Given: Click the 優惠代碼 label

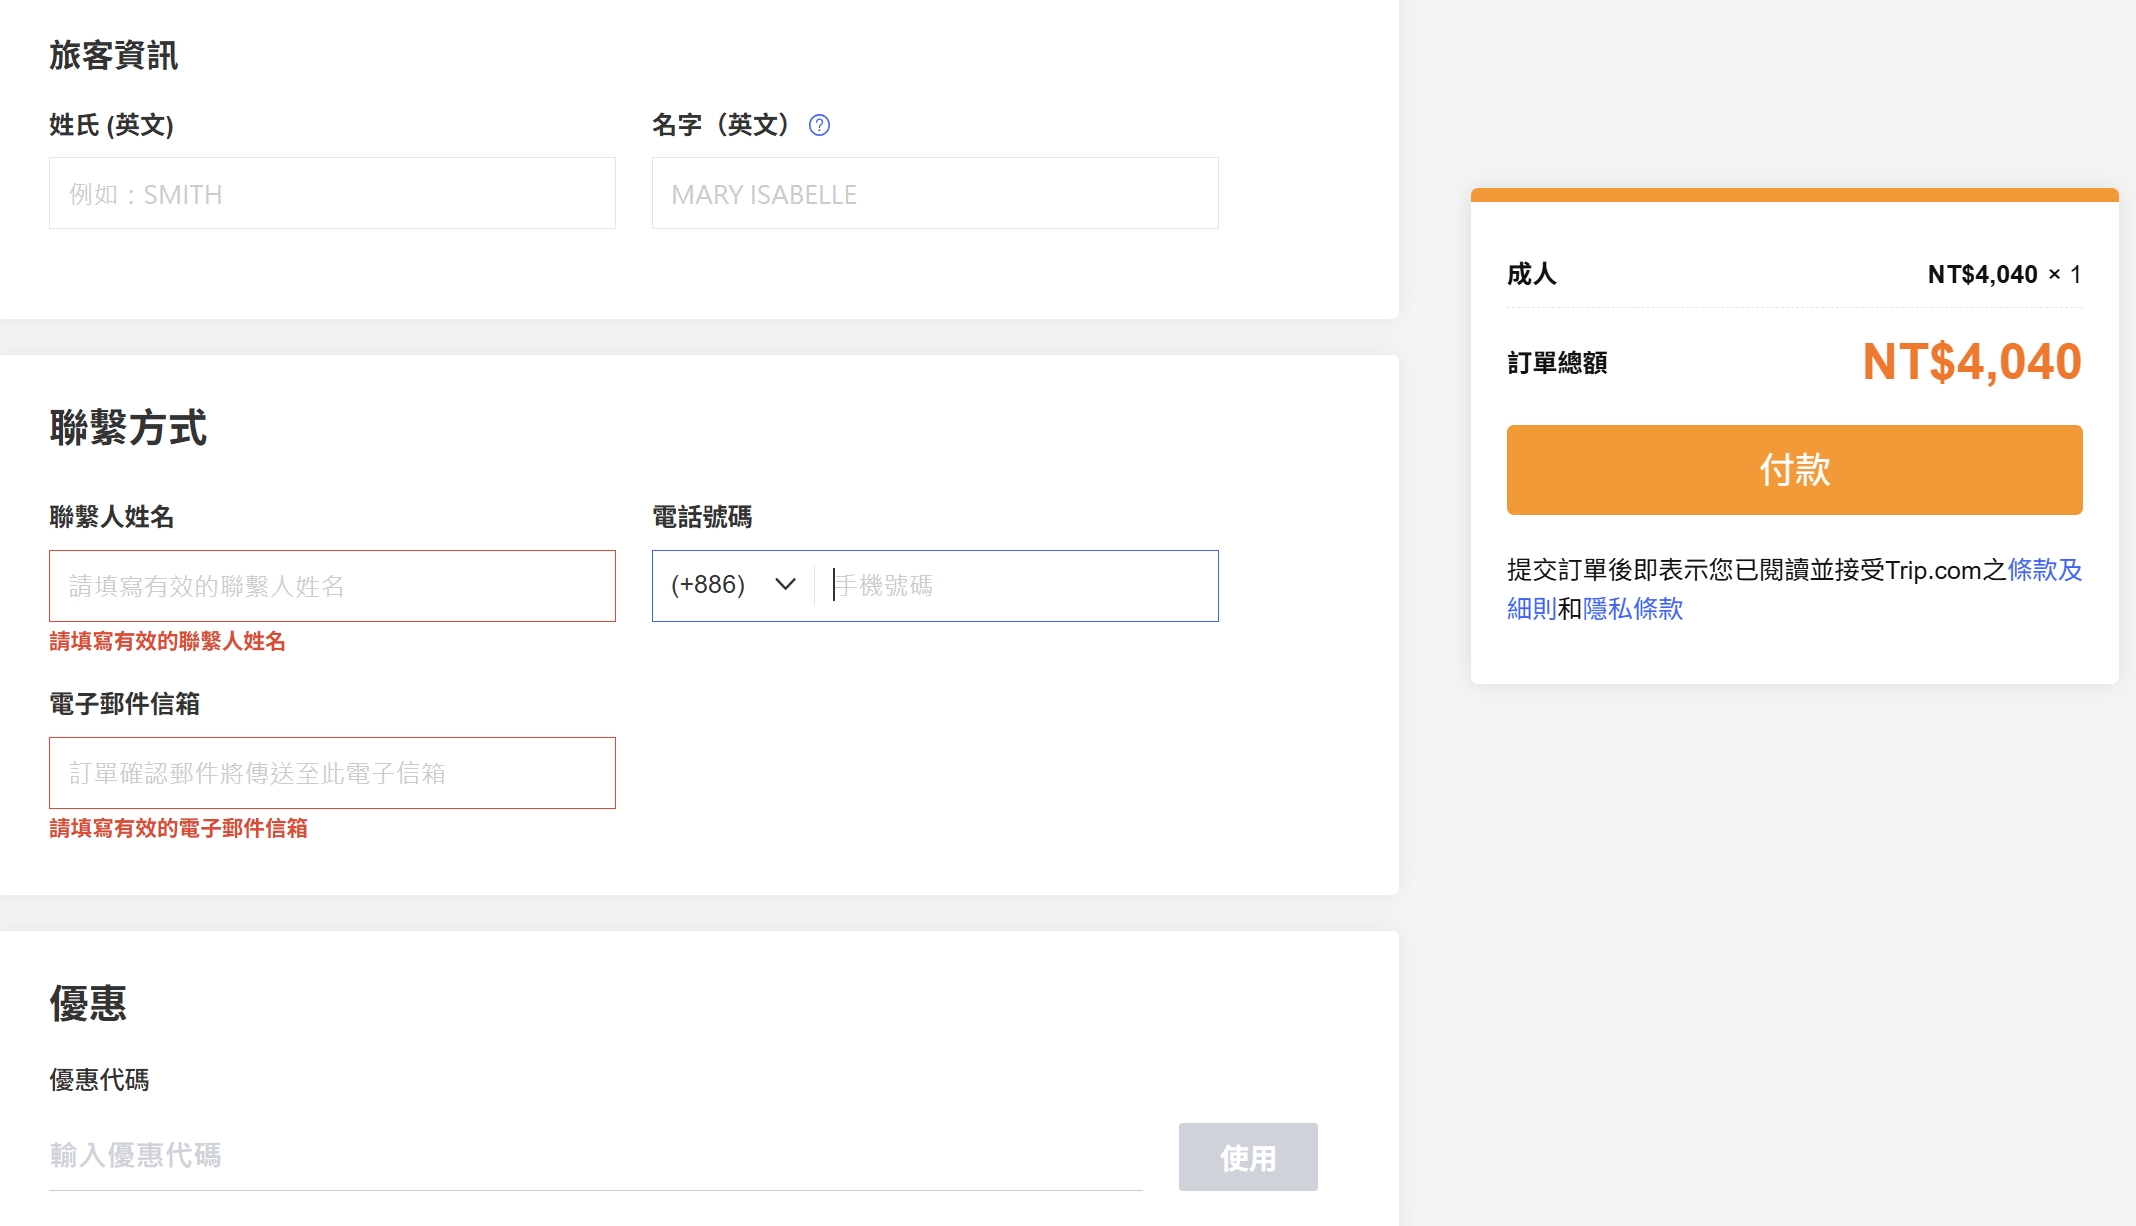Looking at the screenshot, I should (x=99, y=1080).
